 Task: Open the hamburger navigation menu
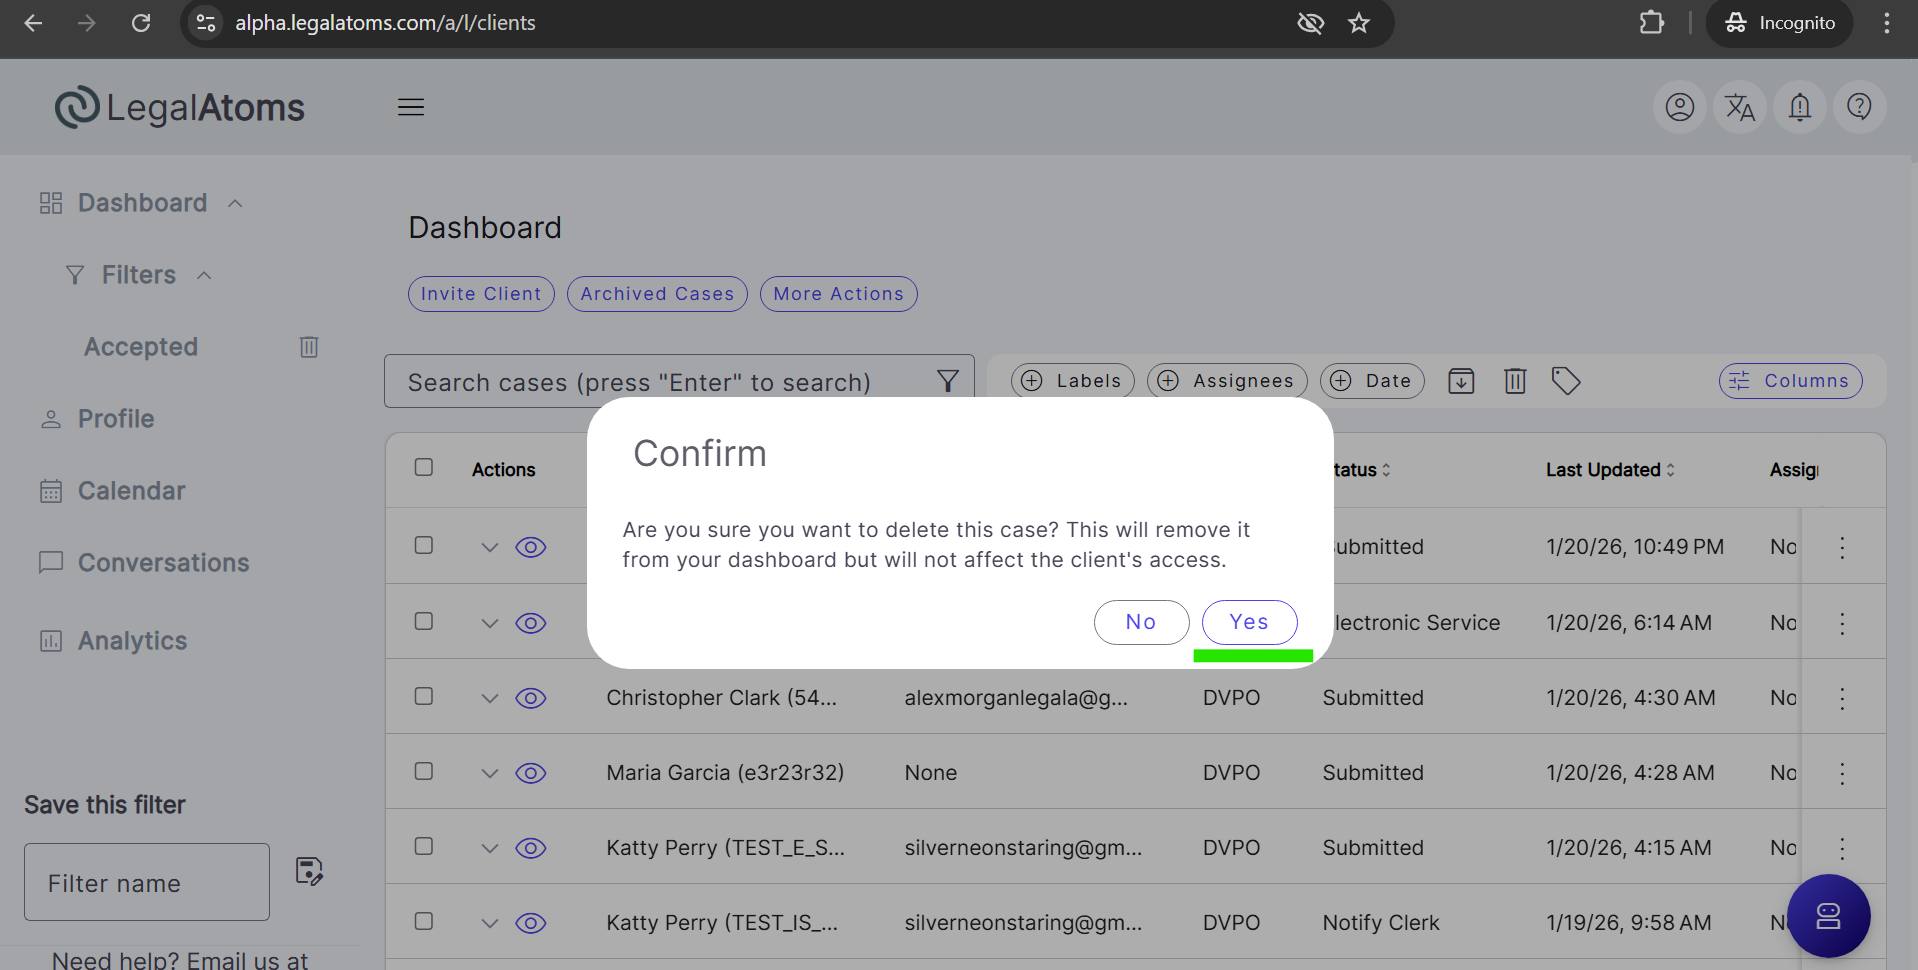411,107
